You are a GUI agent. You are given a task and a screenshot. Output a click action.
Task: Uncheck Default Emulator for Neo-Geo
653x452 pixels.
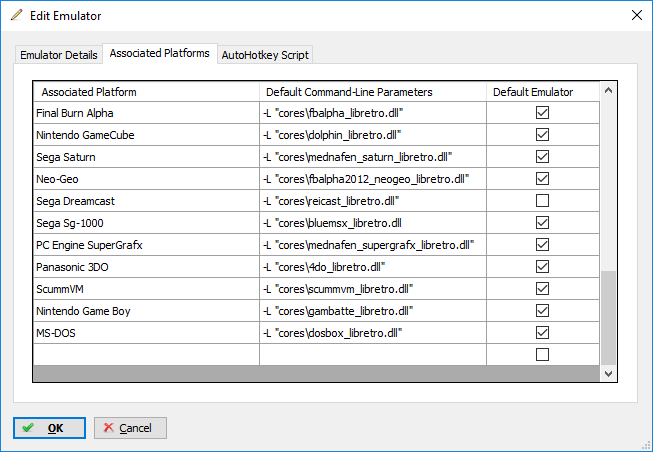coord(542,179)
